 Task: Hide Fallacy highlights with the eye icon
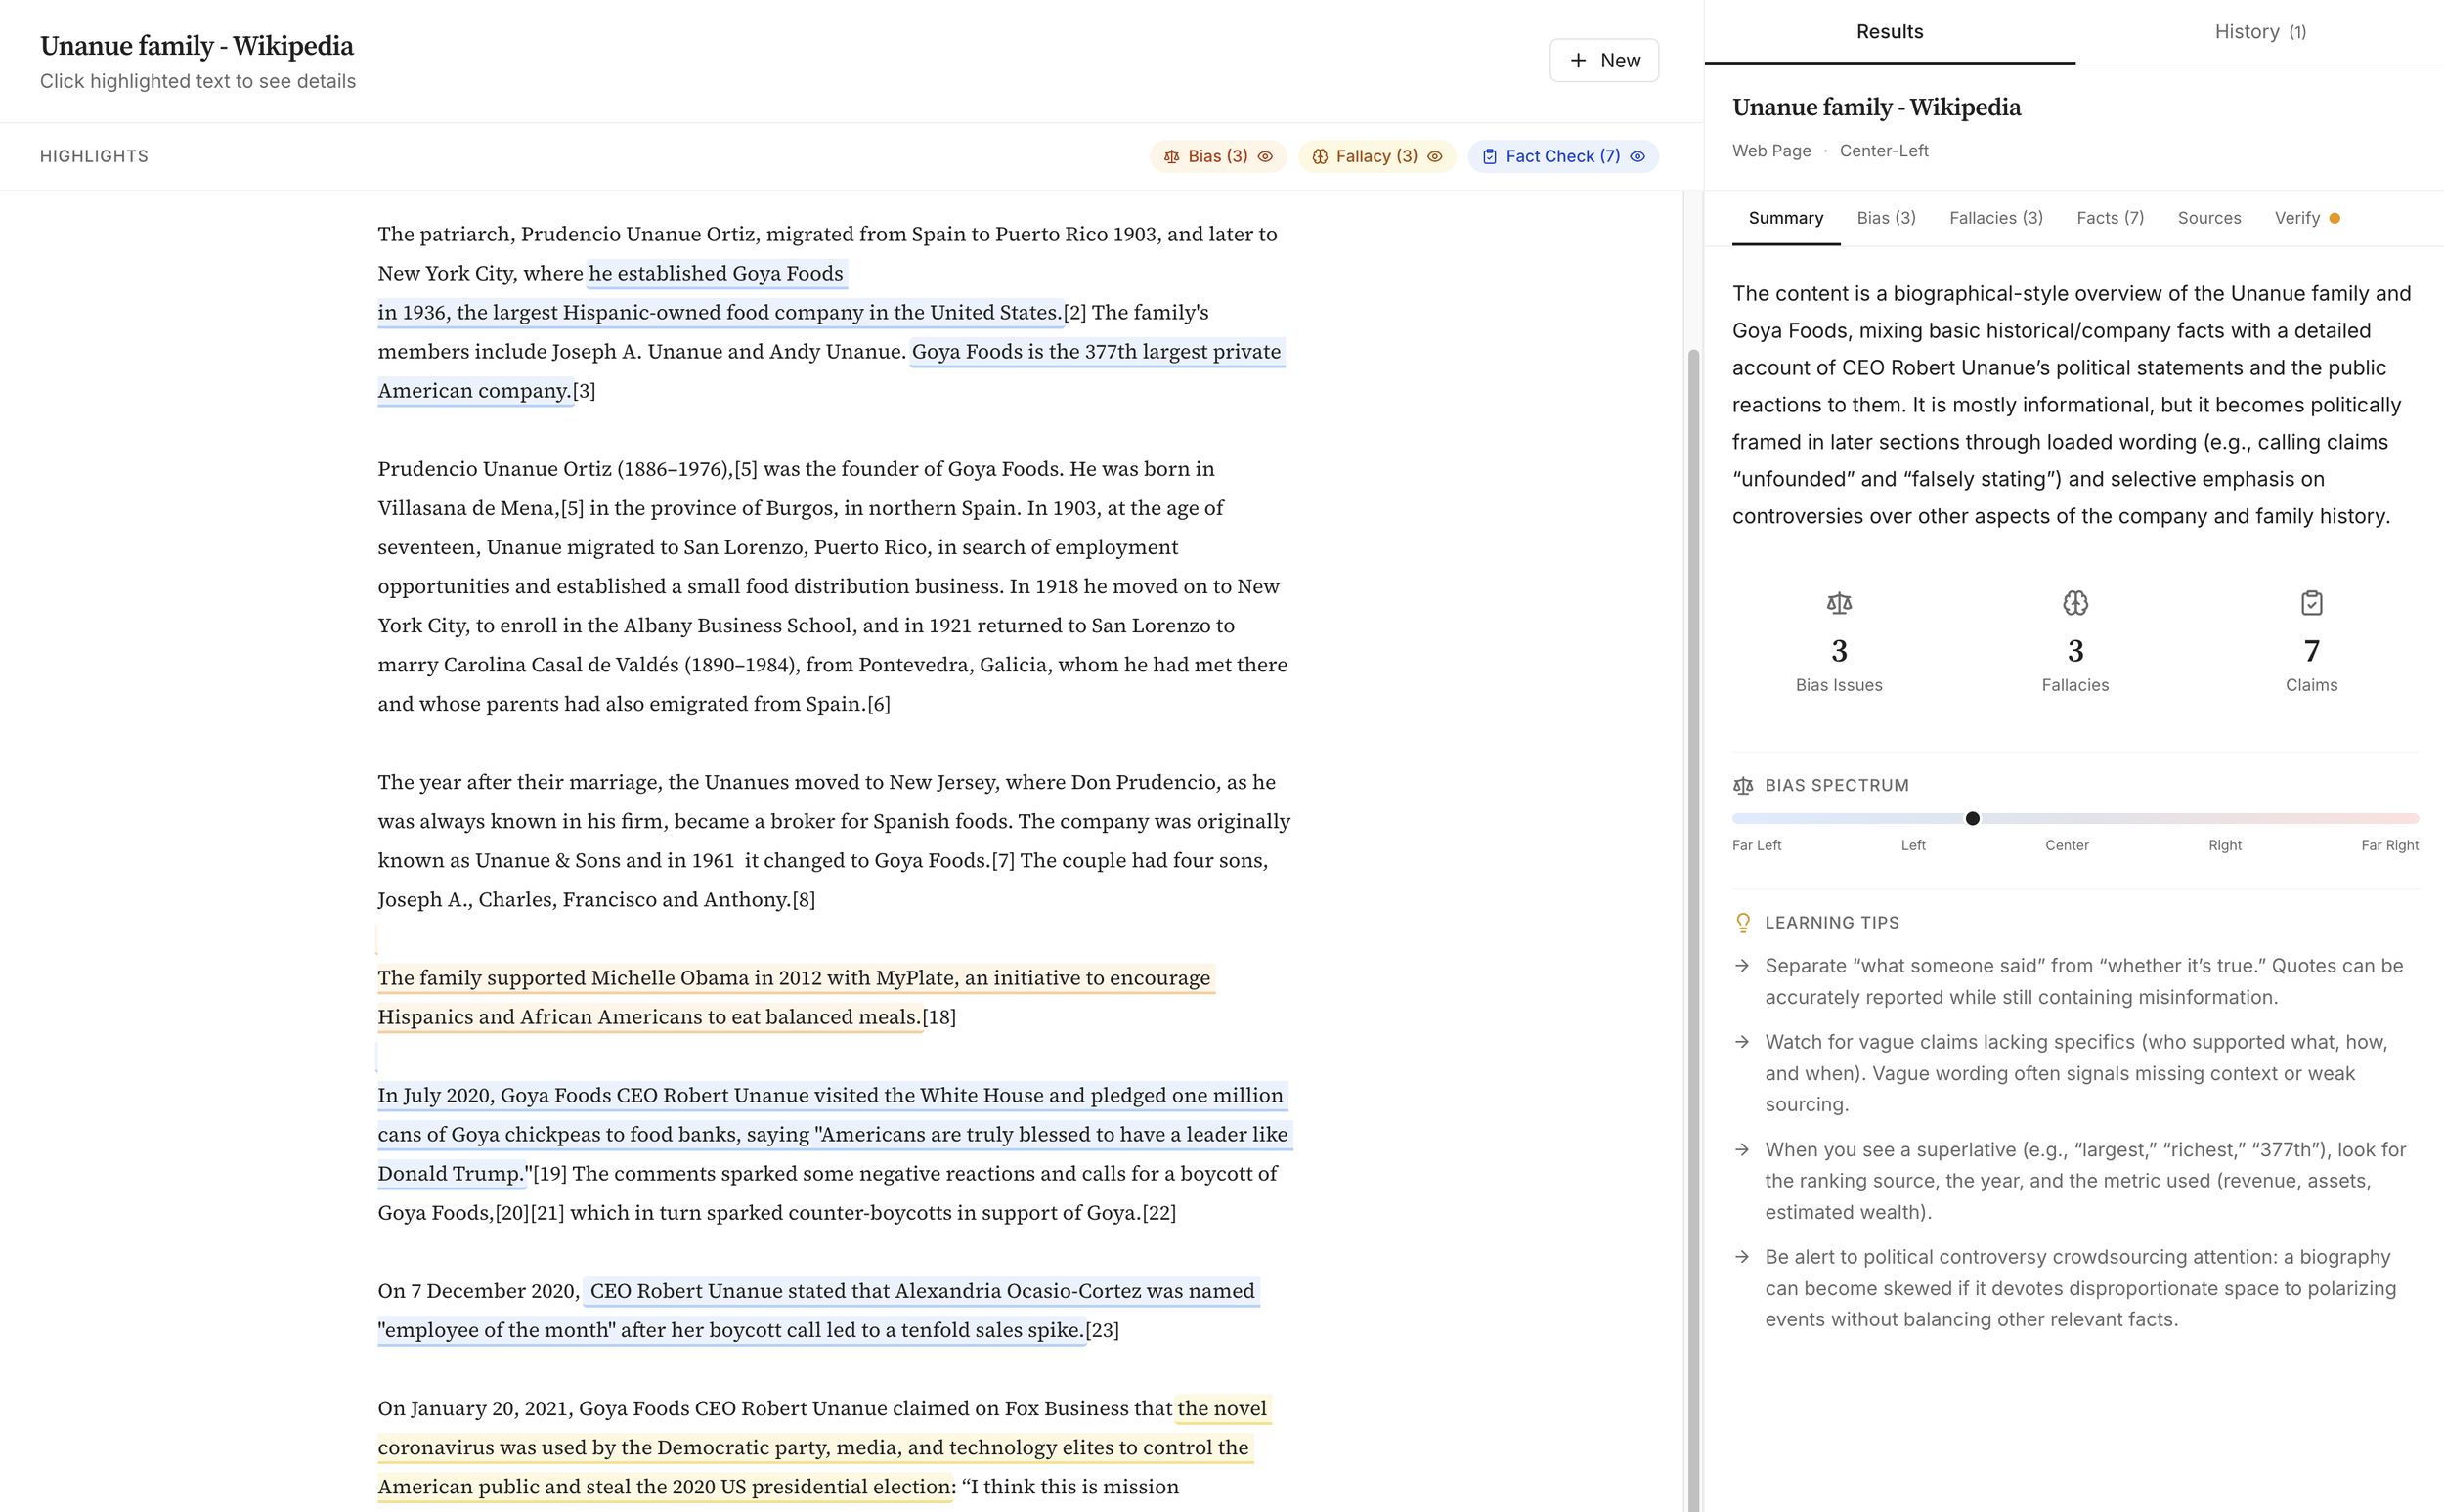tap(1435, 157)
